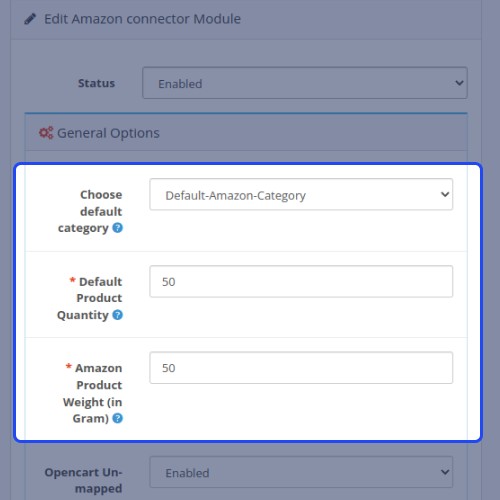Viewport: 500px width, 500px height.
Task: Click the Default Product Quantity label
Action: point(89,298)
